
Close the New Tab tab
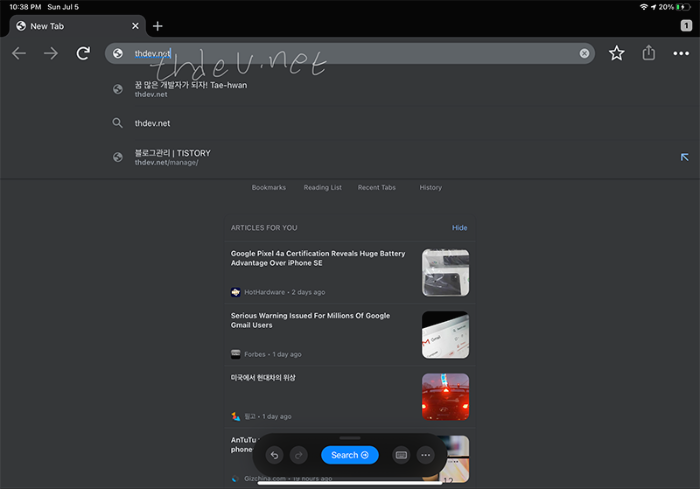click(x=135, y=26)
